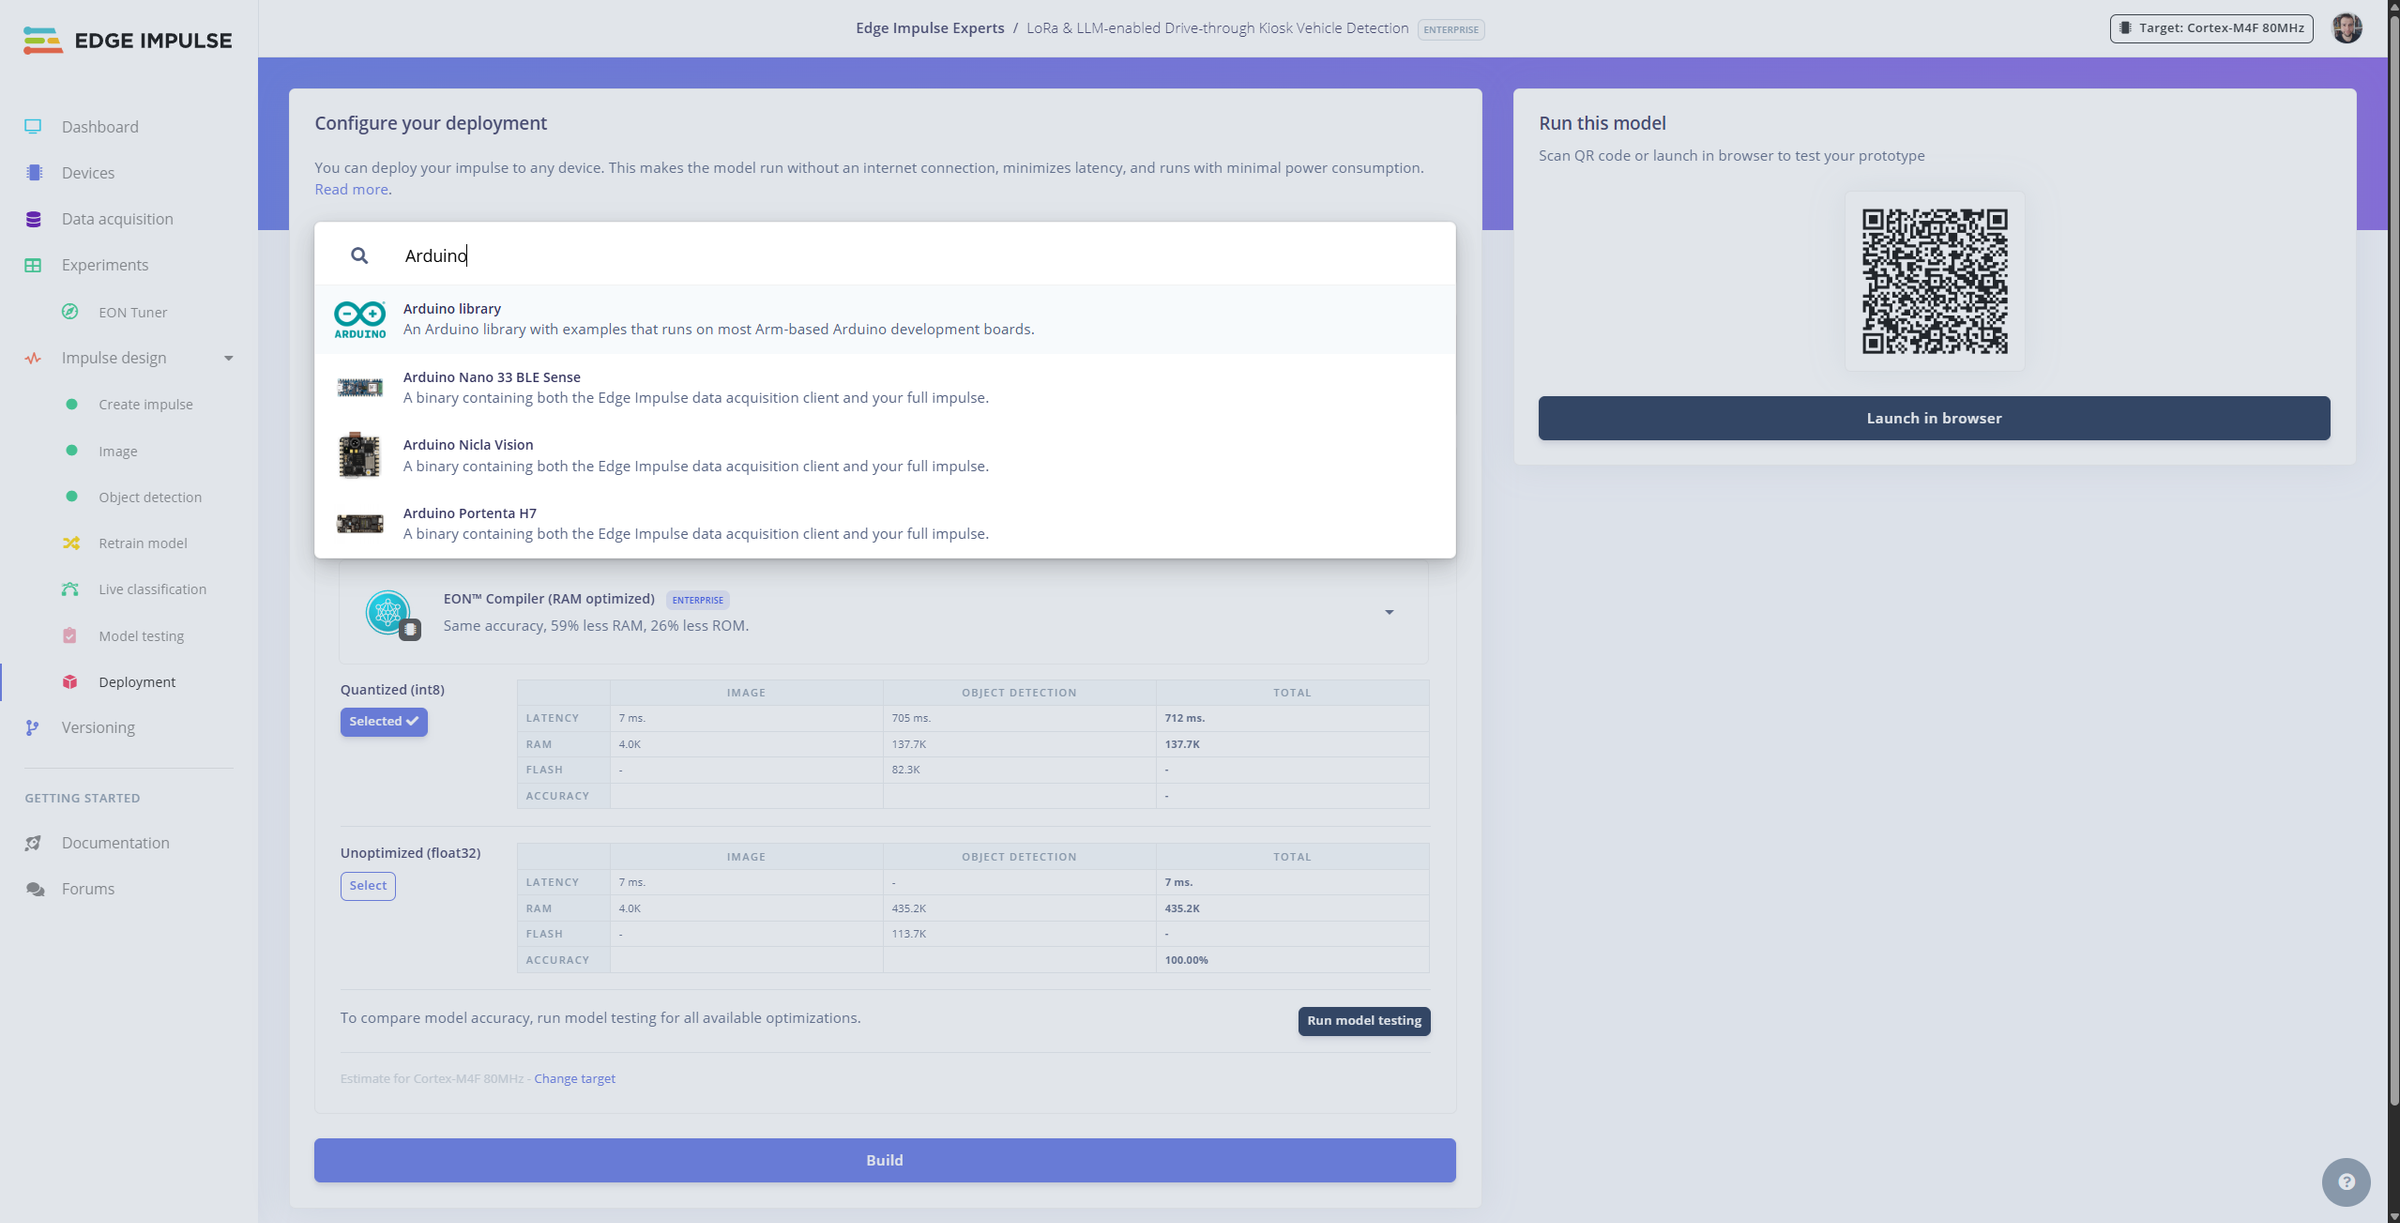The height and width of the screenshot is (1223, 2400).
Task: Click the Deployment box icon
Action: point(70,682)
